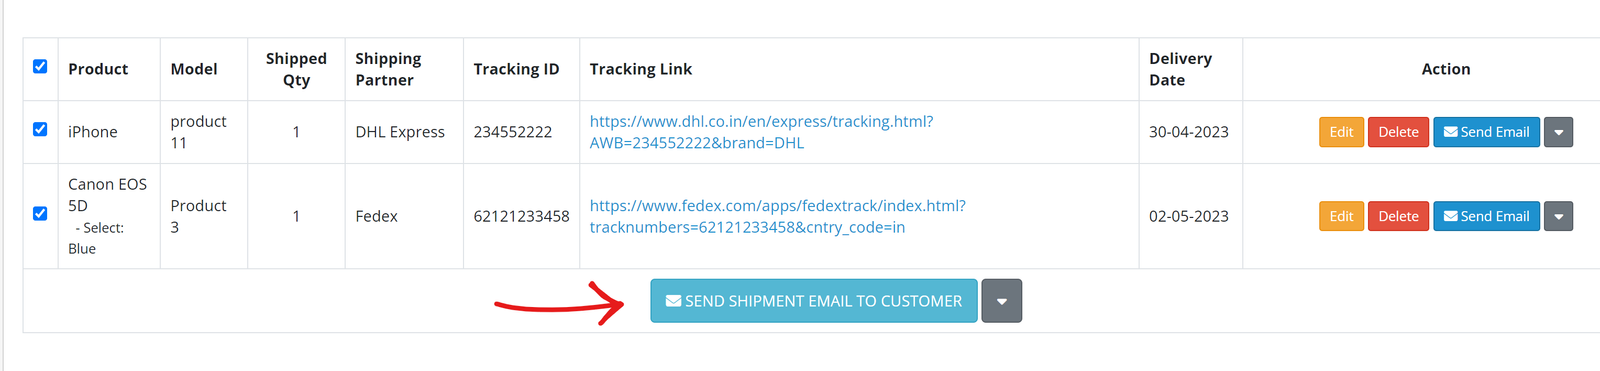1600x371 pixels.
Task: Click the Delivery Date column header
Action: coord(1180,69)
